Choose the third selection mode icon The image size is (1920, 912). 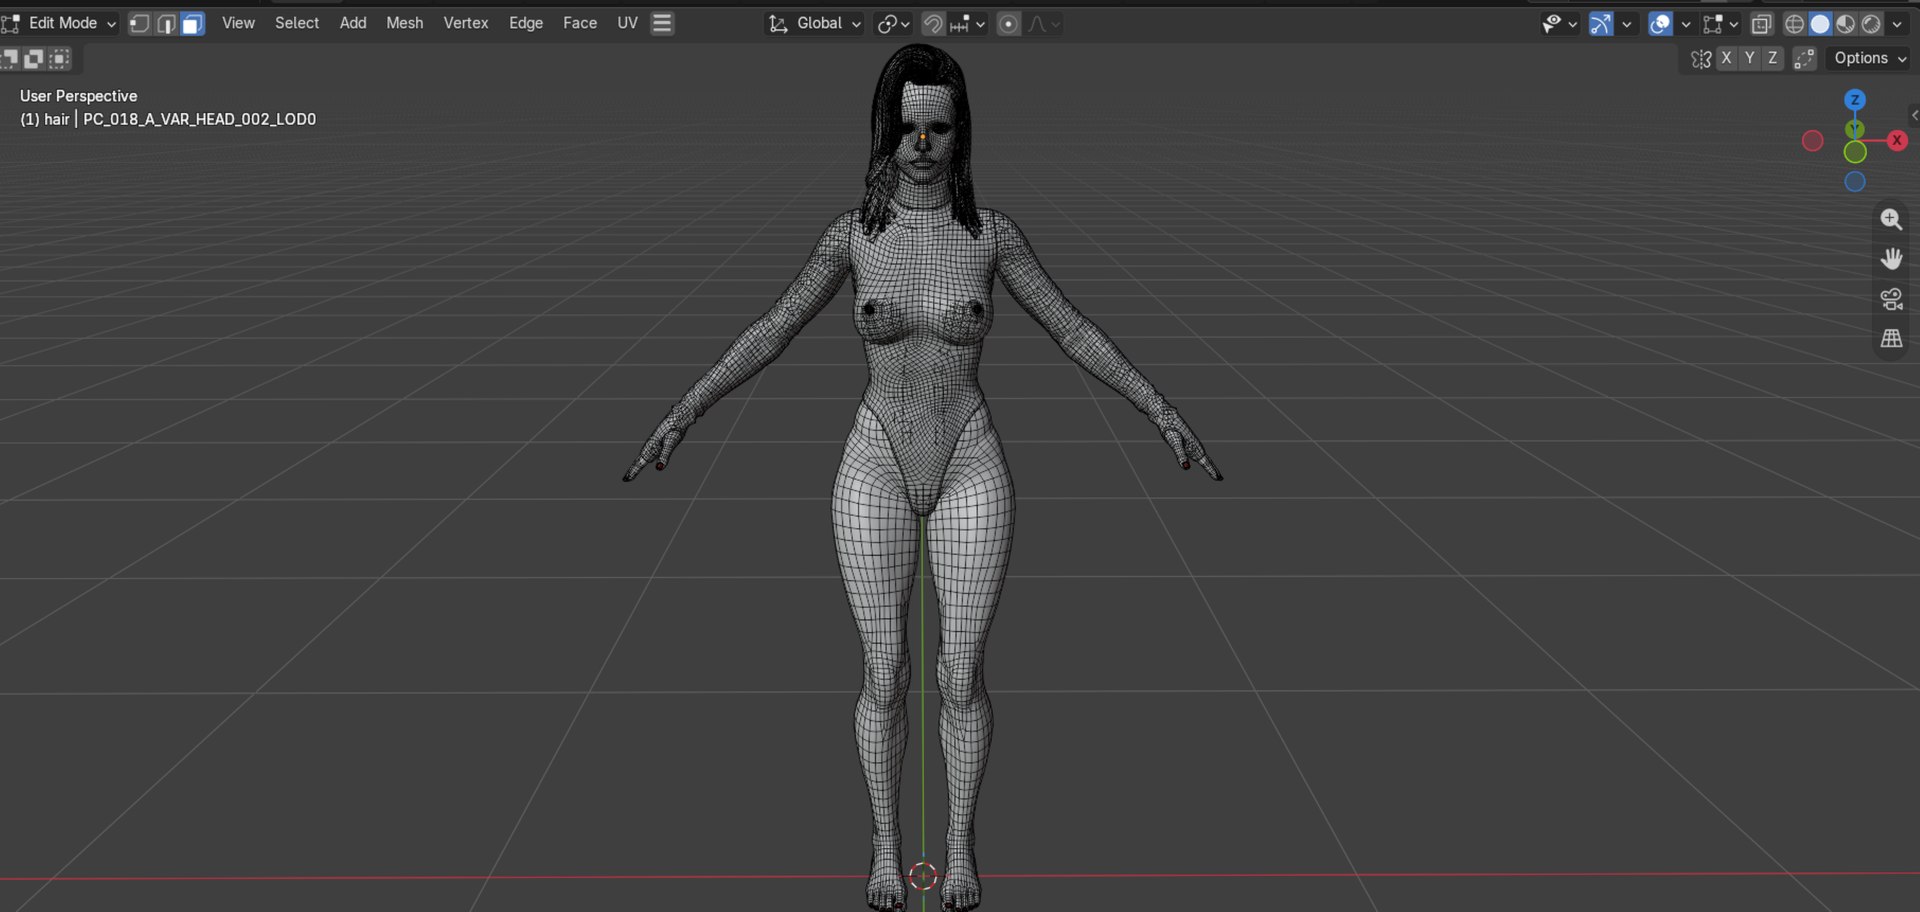(x=60, y=59)
